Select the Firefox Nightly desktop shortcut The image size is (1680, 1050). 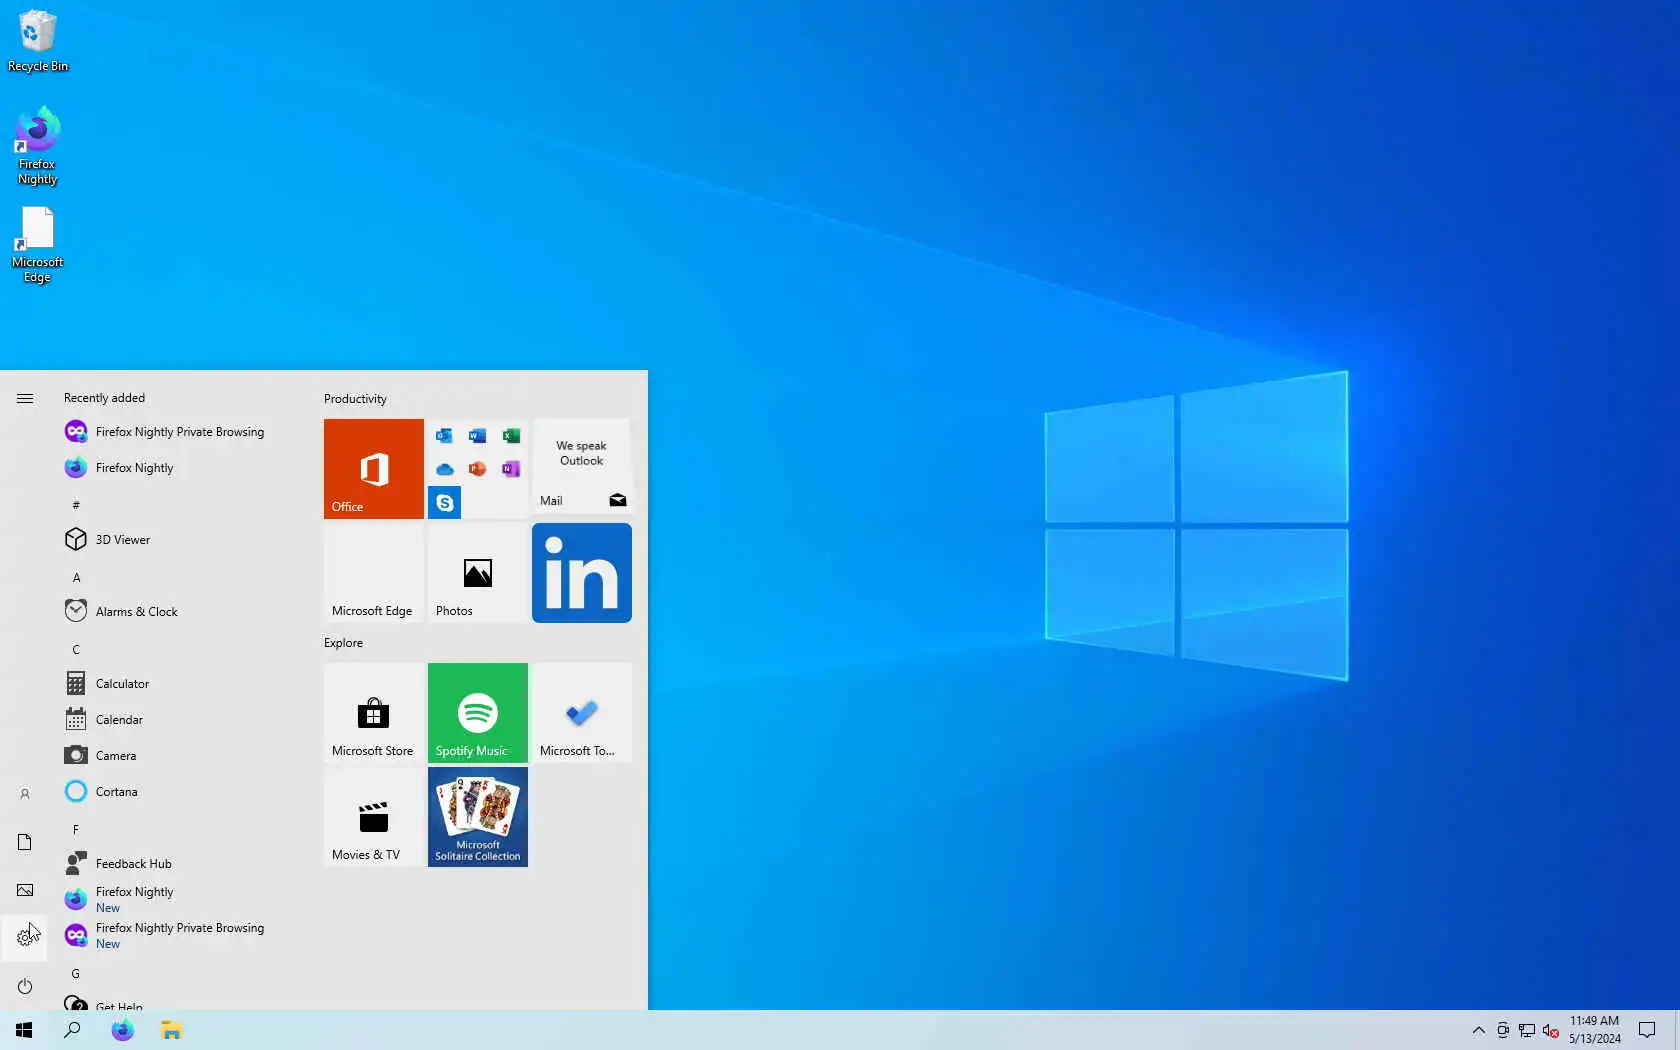tap(38, 146)
